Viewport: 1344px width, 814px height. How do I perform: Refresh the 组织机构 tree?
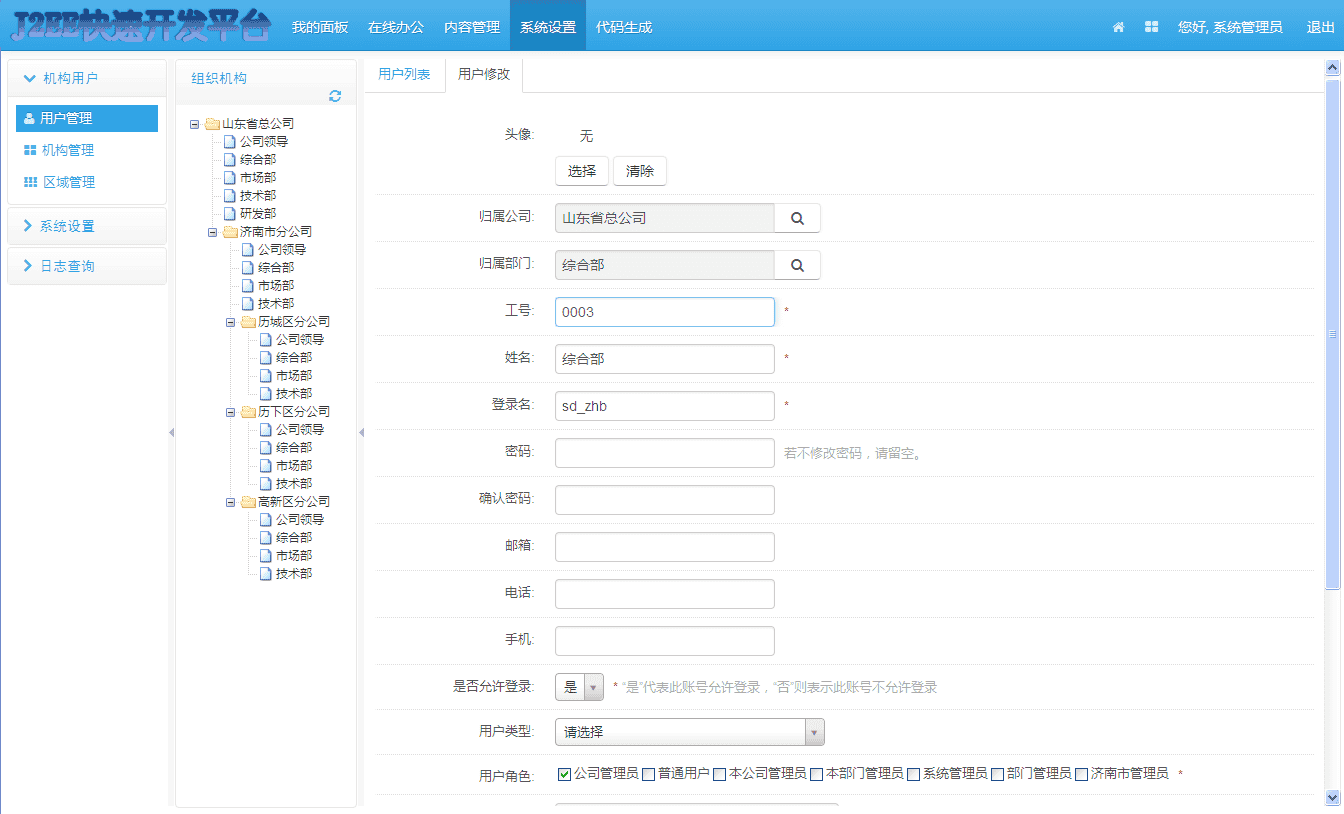click(335, 97)
